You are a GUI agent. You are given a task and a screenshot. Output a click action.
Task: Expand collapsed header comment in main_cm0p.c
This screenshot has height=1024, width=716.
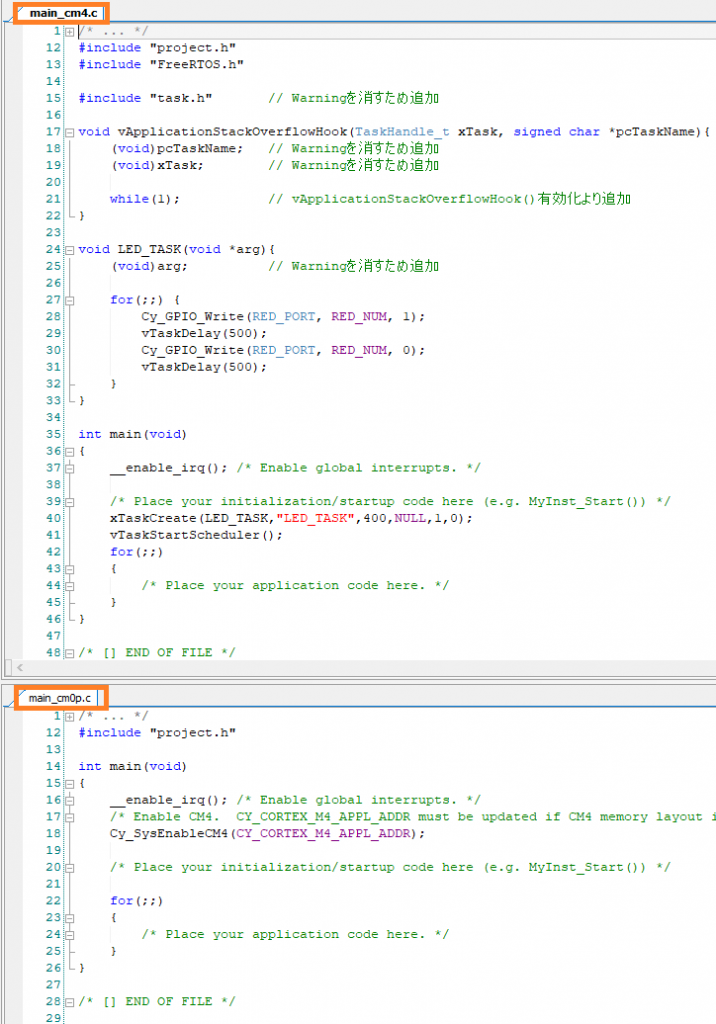click(x=70, y=716)
